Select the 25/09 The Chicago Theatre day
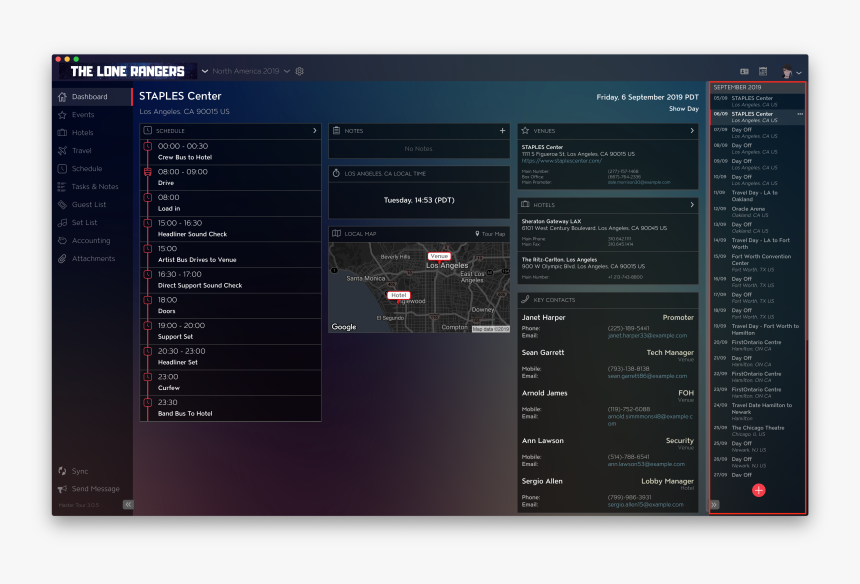The width and height of the screenshot is (860, 584). [x=757, y=430]
